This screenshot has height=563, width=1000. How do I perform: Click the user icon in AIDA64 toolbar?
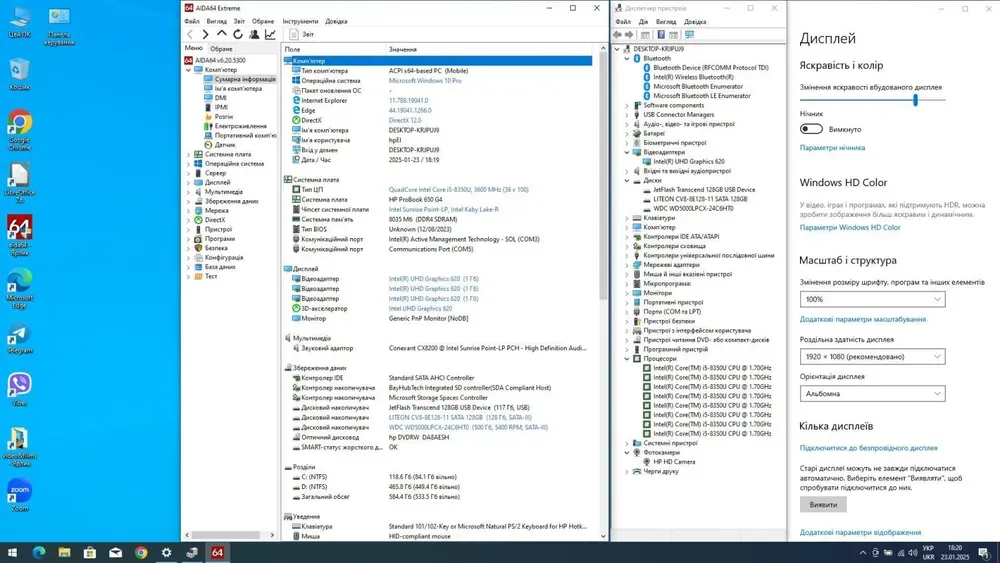(x=254, y=34)
